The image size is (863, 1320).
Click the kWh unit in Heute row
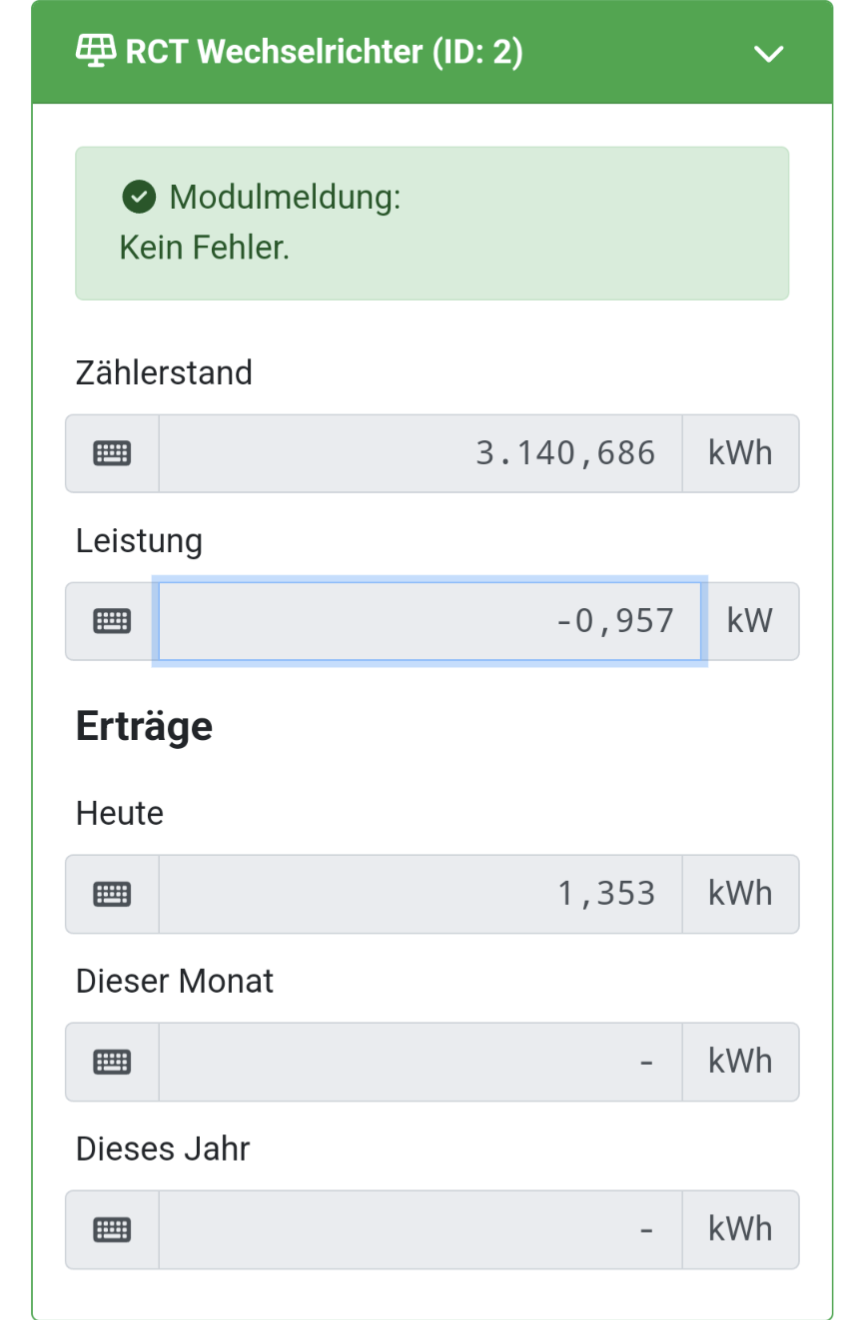(740, 894)
